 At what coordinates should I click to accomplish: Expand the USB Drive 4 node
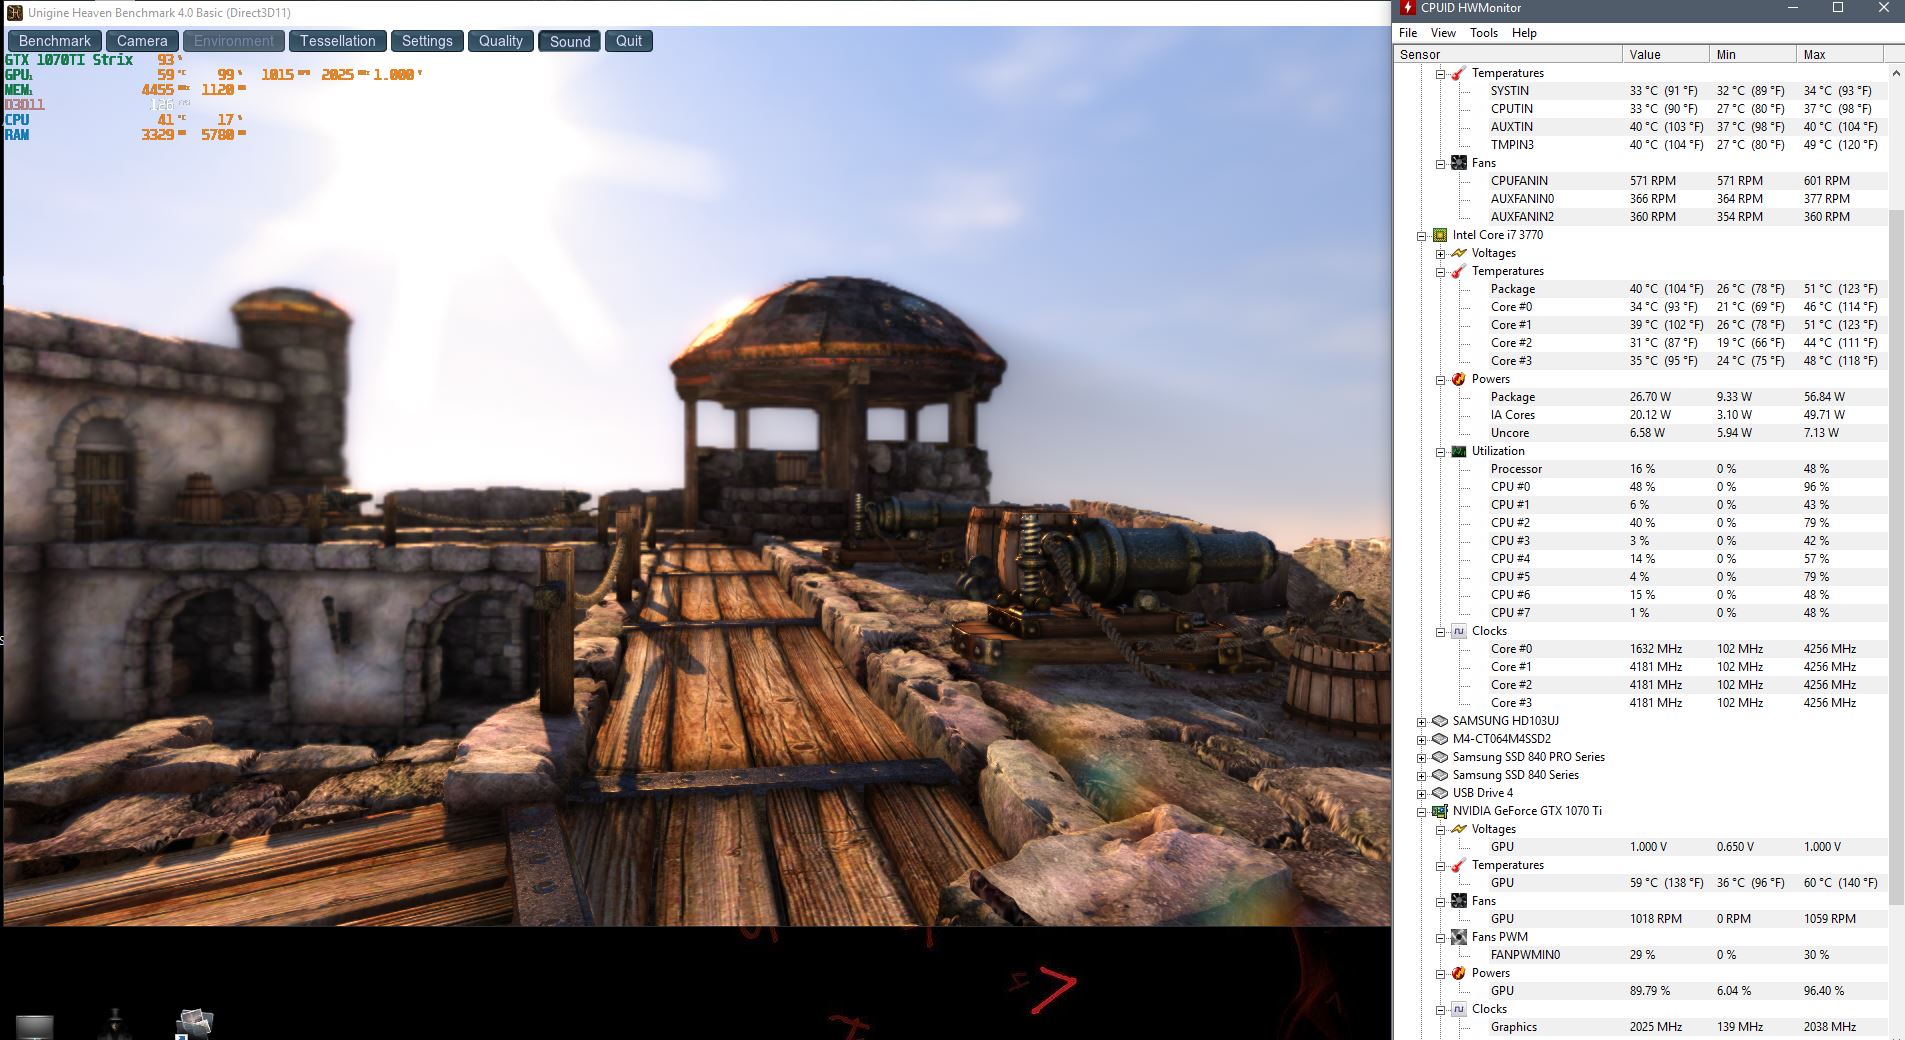[1421, 794]
